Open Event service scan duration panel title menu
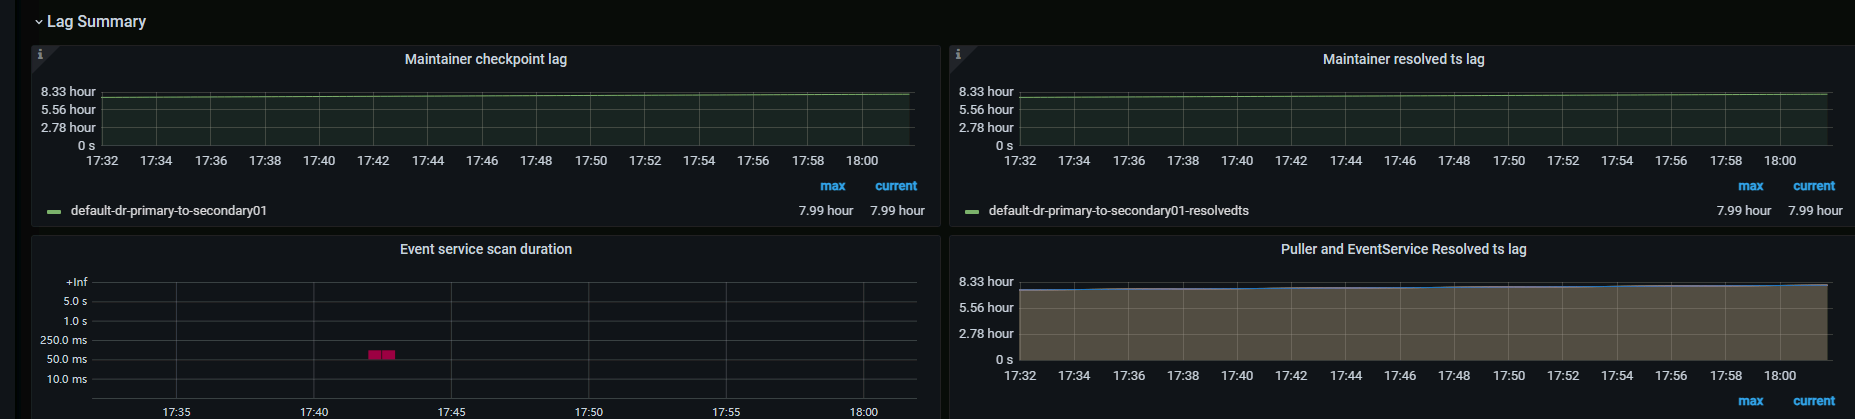 click(486, 249)
